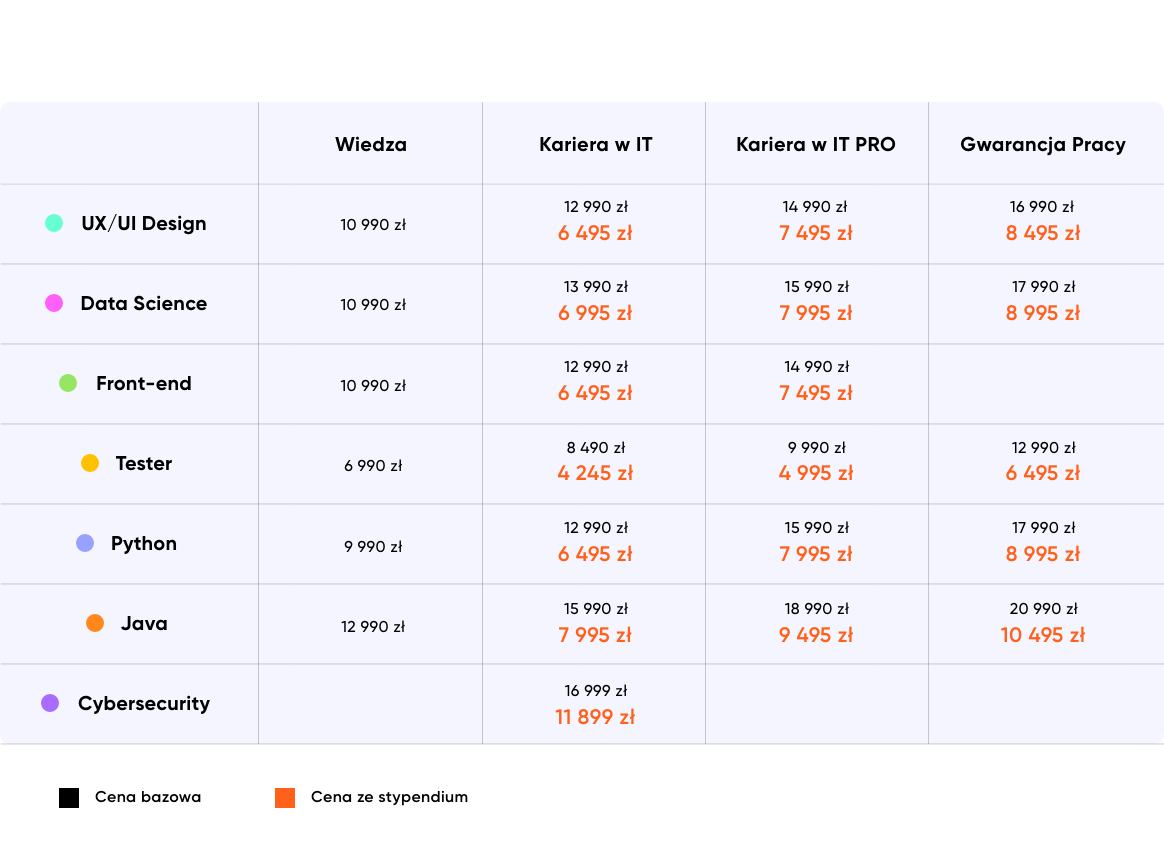Click the Java row label
The width and height of the screenshot is (1164, 845).
[x=144, y=623]
